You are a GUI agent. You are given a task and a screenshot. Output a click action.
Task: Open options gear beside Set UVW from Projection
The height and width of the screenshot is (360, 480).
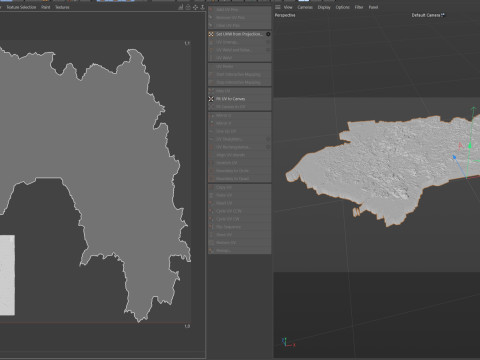[x=268, y=34]
